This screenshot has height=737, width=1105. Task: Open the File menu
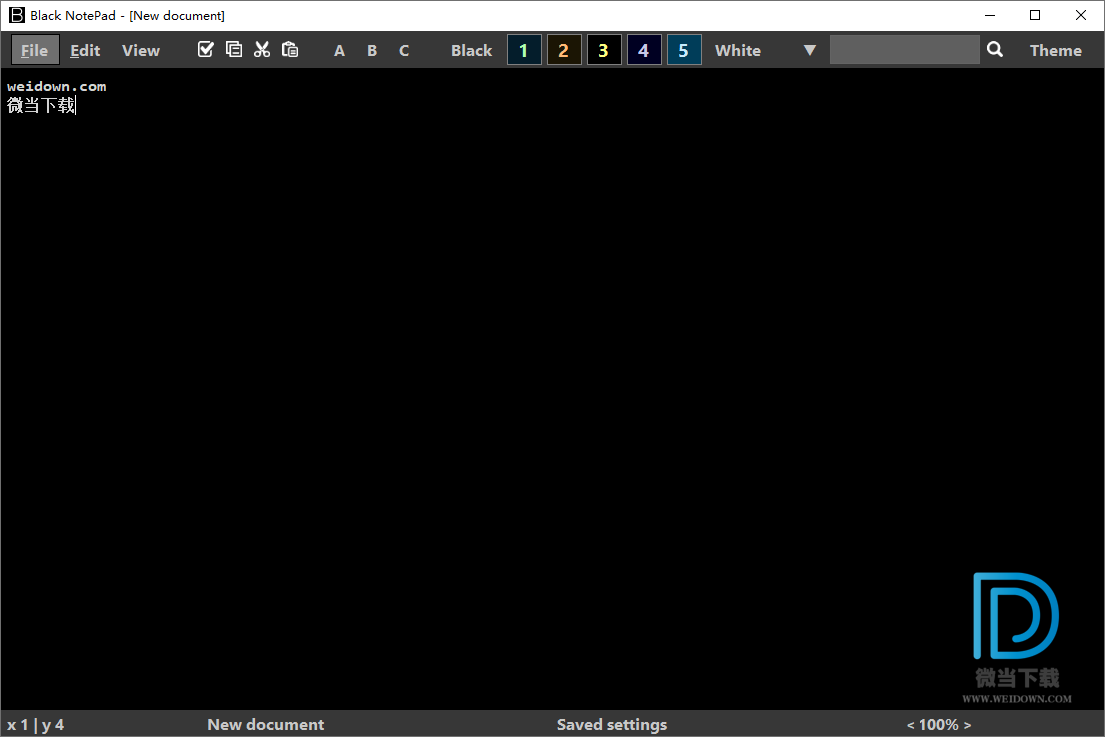pyautogui.click(x=35, y=50)
